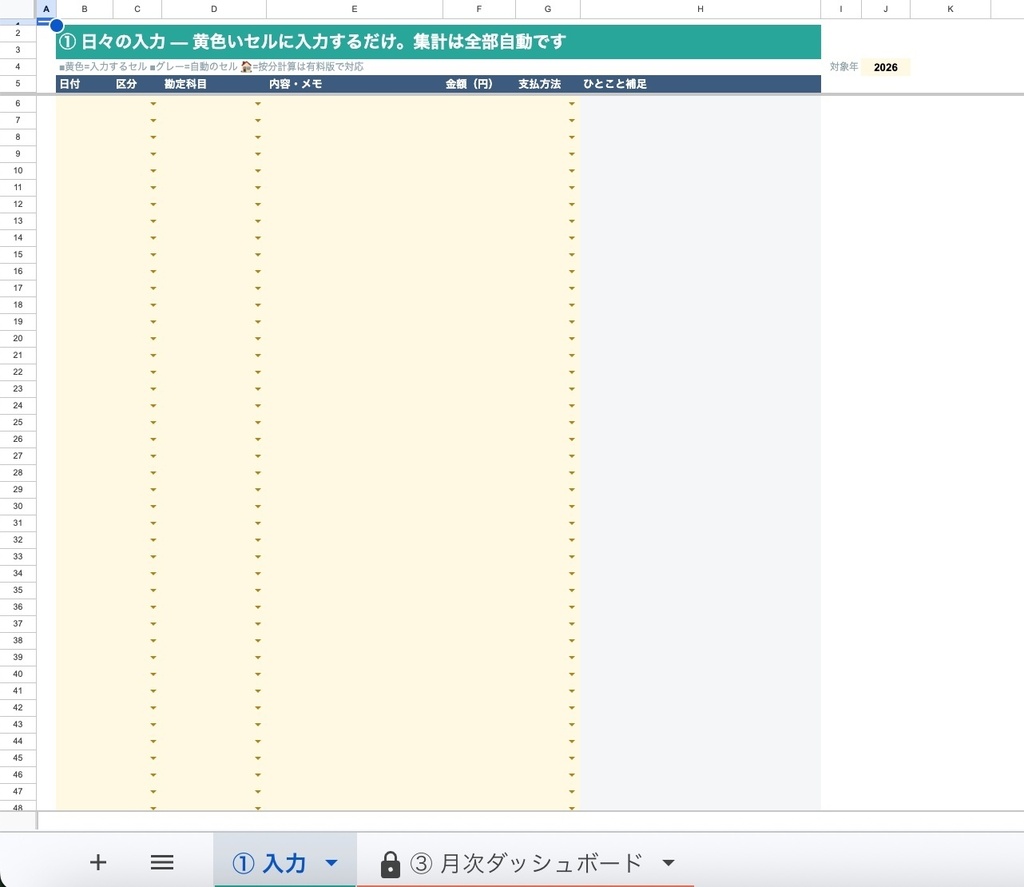Add a new sheet with the plus icon
The image size is (1024, 887).
98,862
